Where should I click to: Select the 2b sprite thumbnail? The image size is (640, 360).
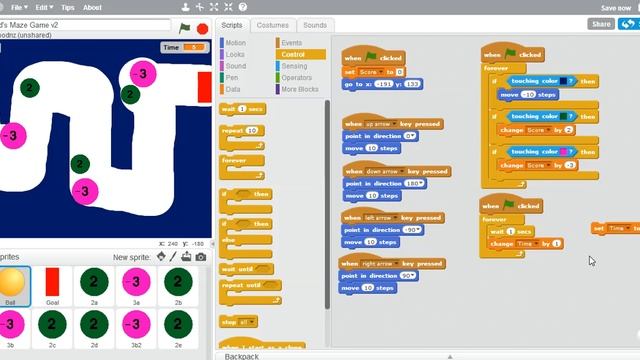(178, 286)
